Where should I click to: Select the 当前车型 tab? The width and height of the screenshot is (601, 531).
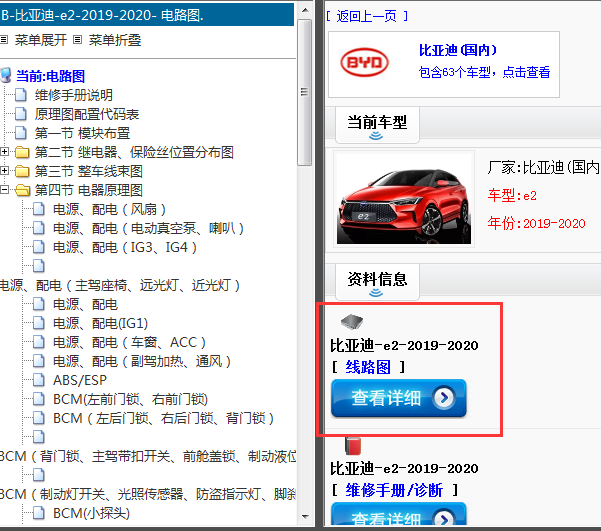click(x=377, y=125)
